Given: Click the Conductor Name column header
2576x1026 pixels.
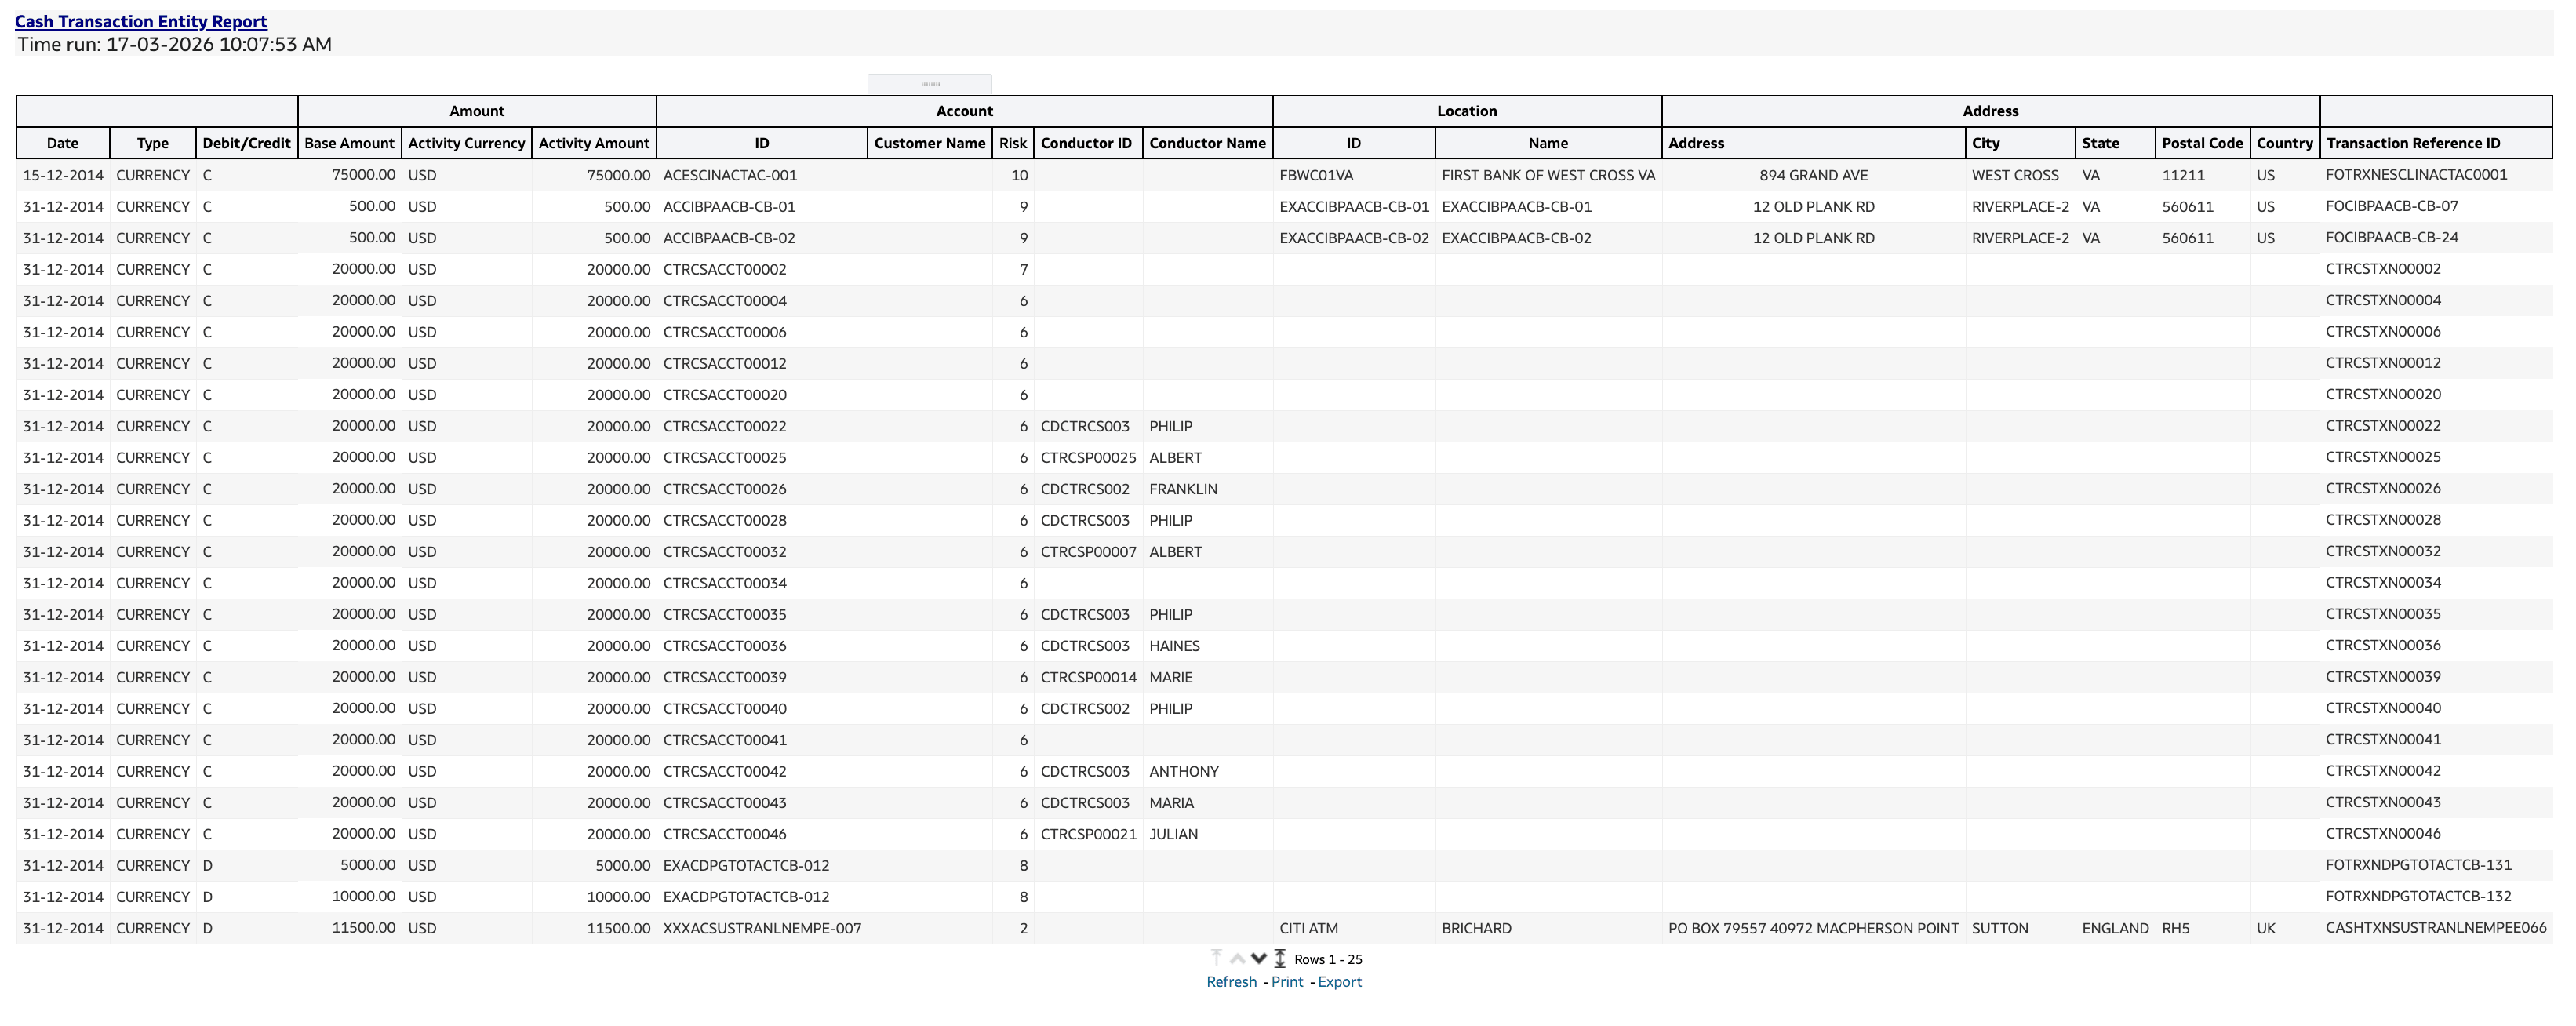Looking at the screenshot, I should 1208,143.
